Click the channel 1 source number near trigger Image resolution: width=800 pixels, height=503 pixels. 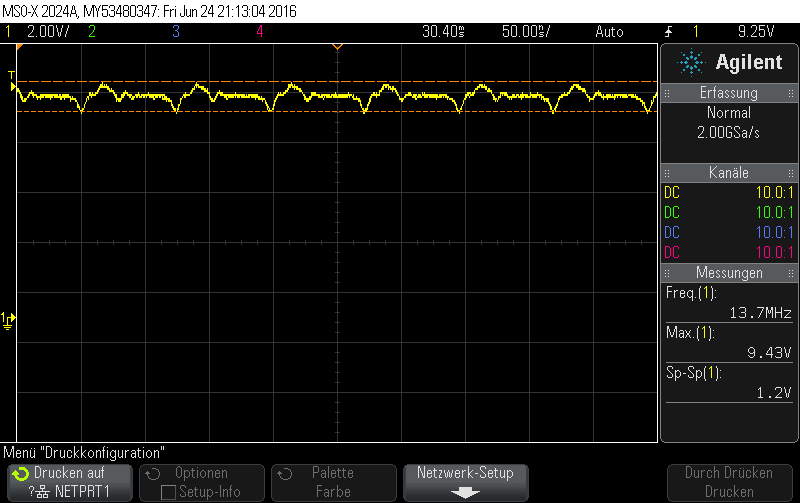695,32
